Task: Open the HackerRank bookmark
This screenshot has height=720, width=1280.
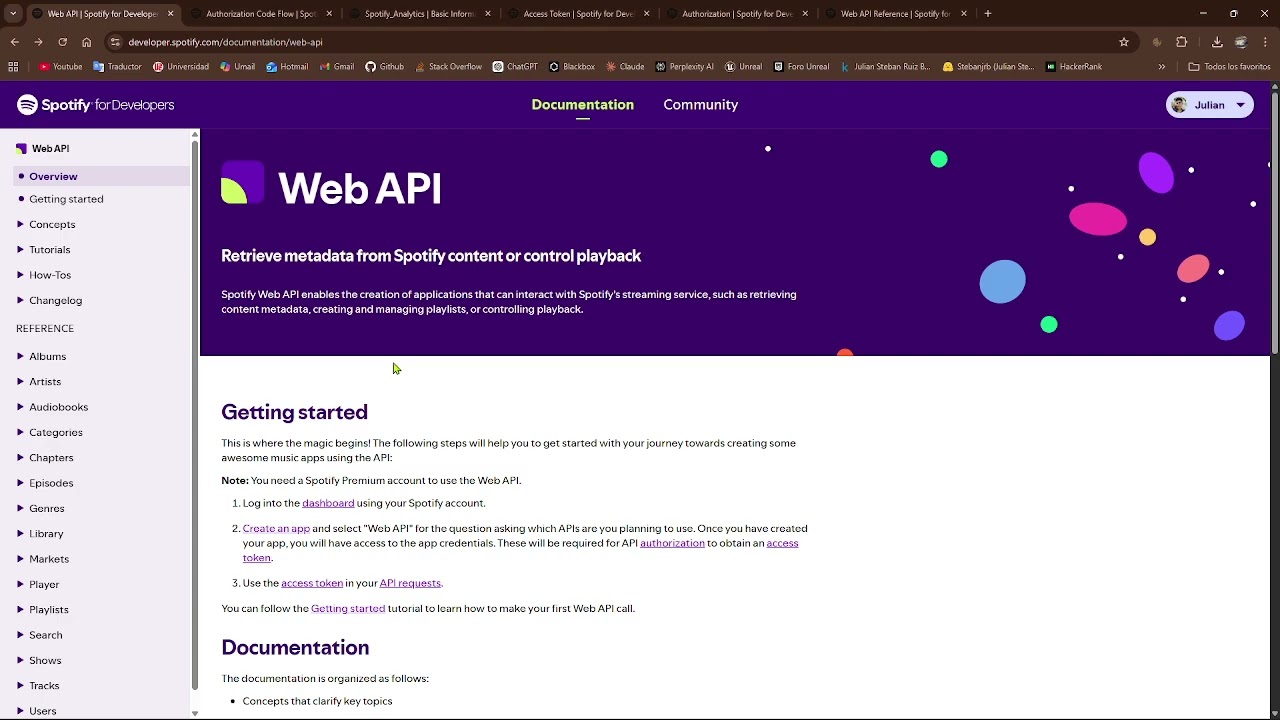Action: 1074,67
